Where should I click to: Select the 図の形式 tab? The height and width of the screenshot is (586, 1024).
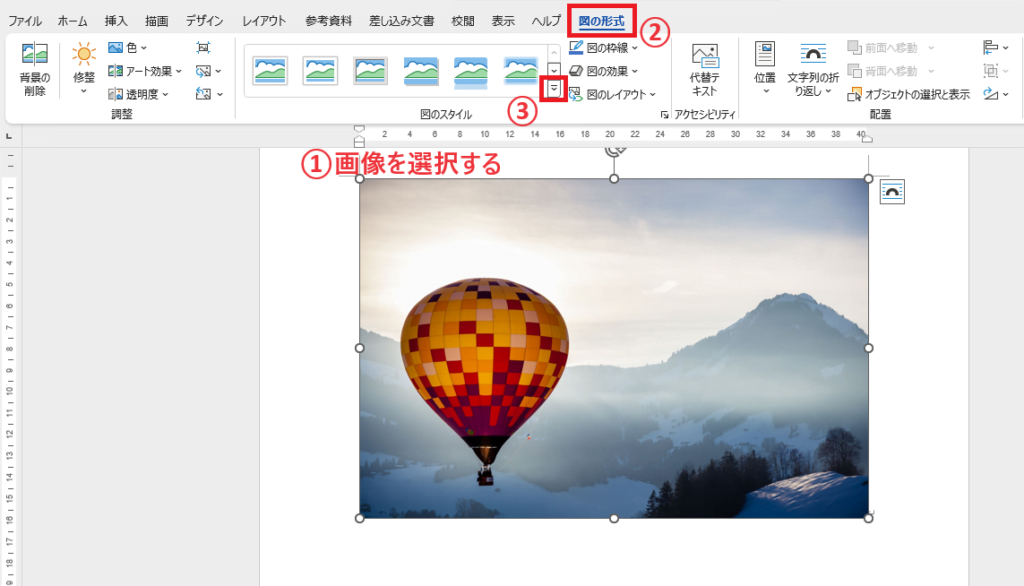(601, 21)
